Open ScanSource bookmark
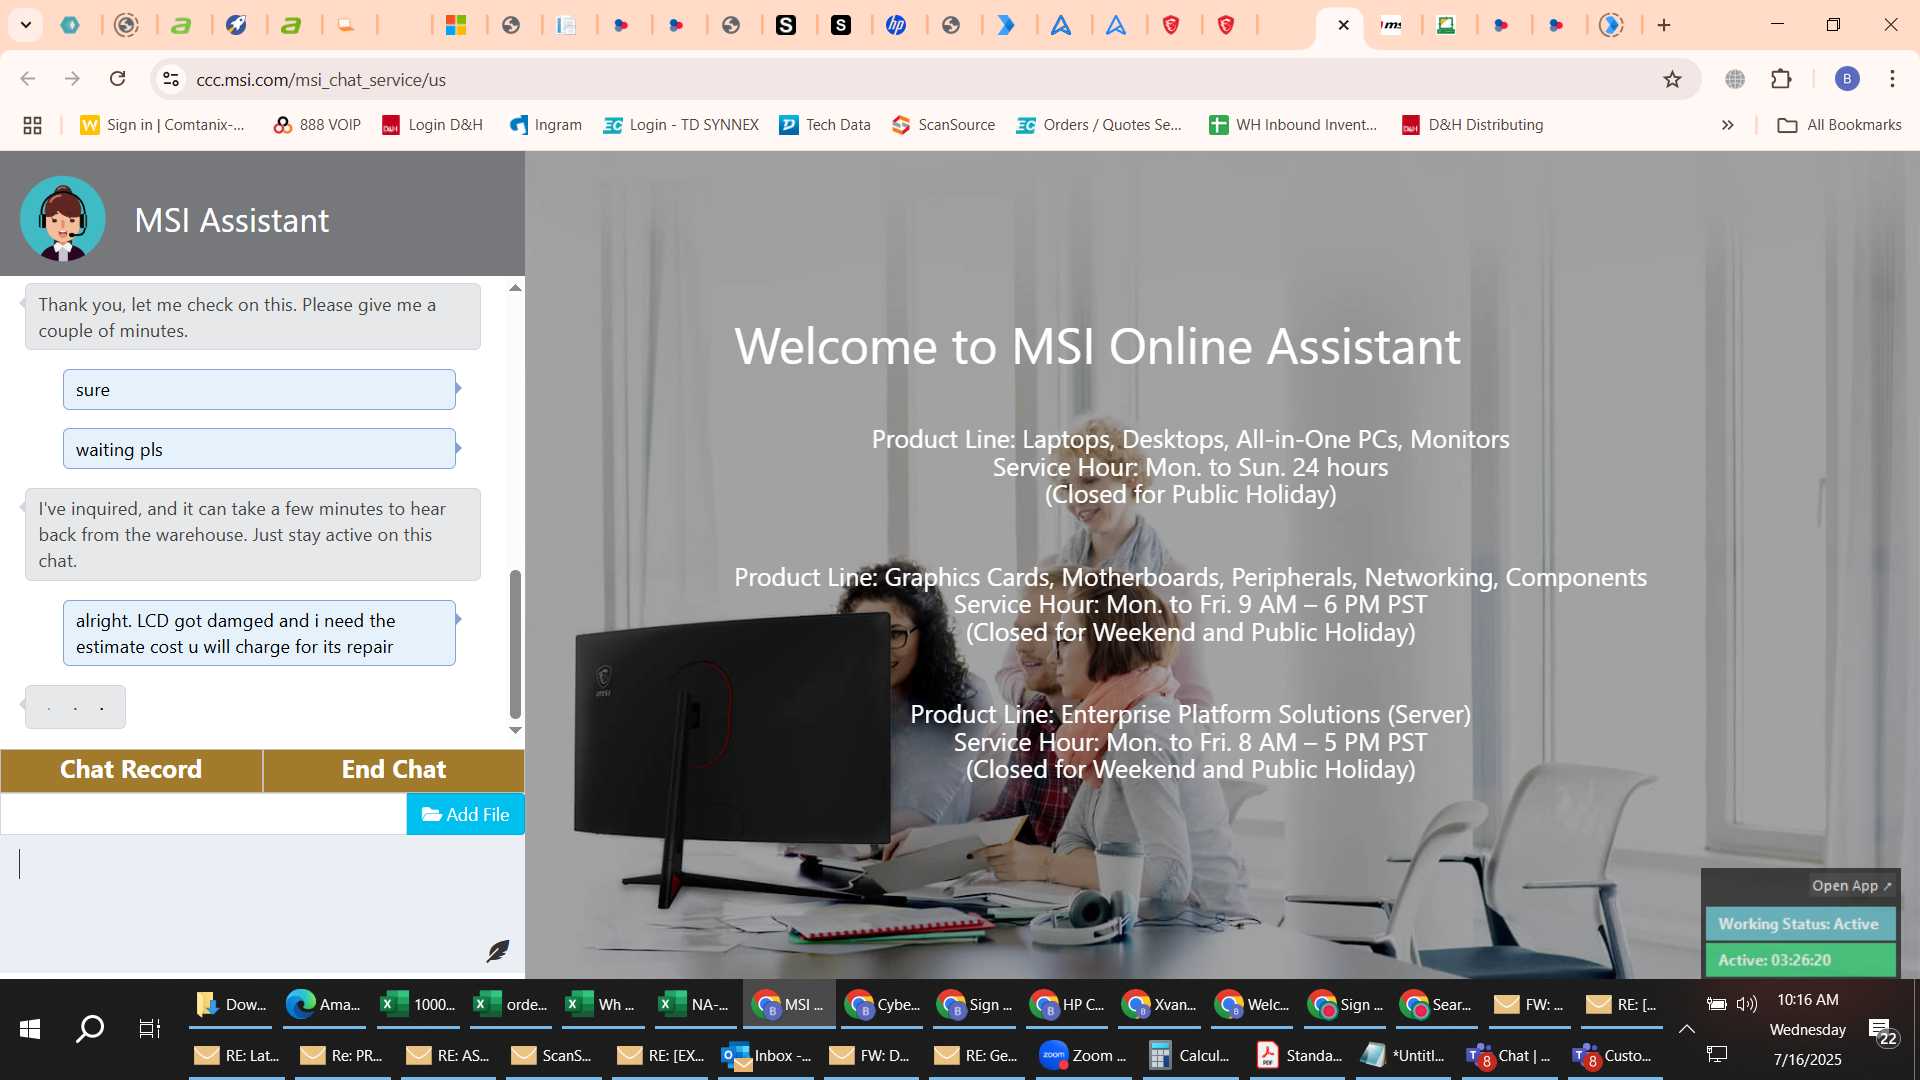This screenshot has height=1080, width=1920. tap(944, 125)
